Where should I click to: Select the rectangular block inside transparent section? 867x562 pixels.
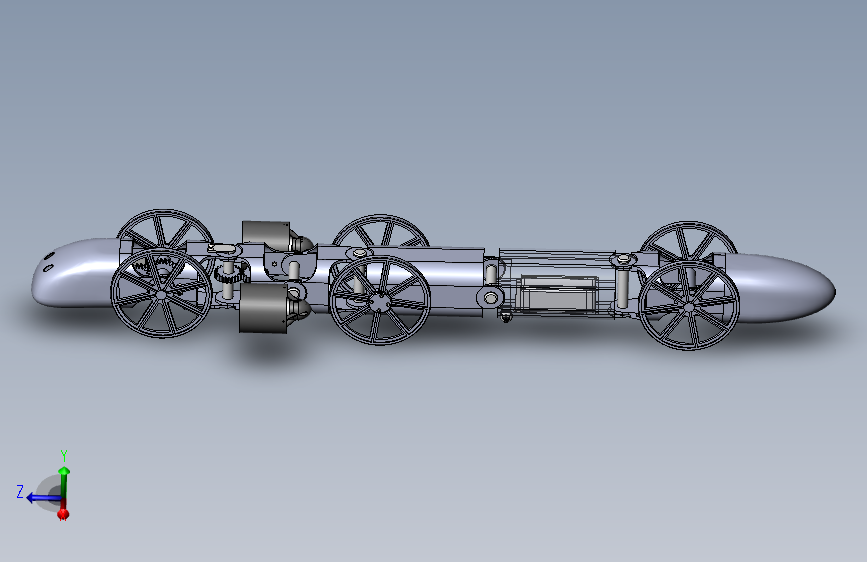(x=558, y=292)
